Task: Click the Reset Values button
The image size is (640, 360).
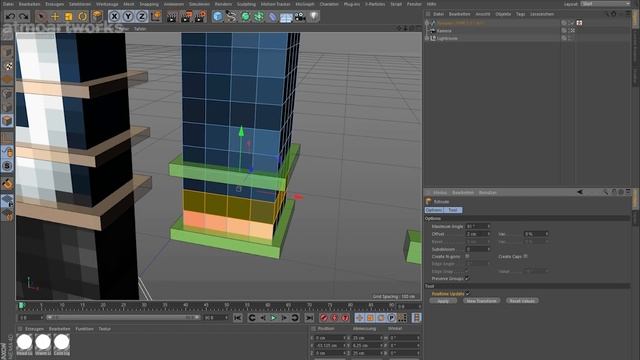Action: pyautogui.click(x=522, y=301)
